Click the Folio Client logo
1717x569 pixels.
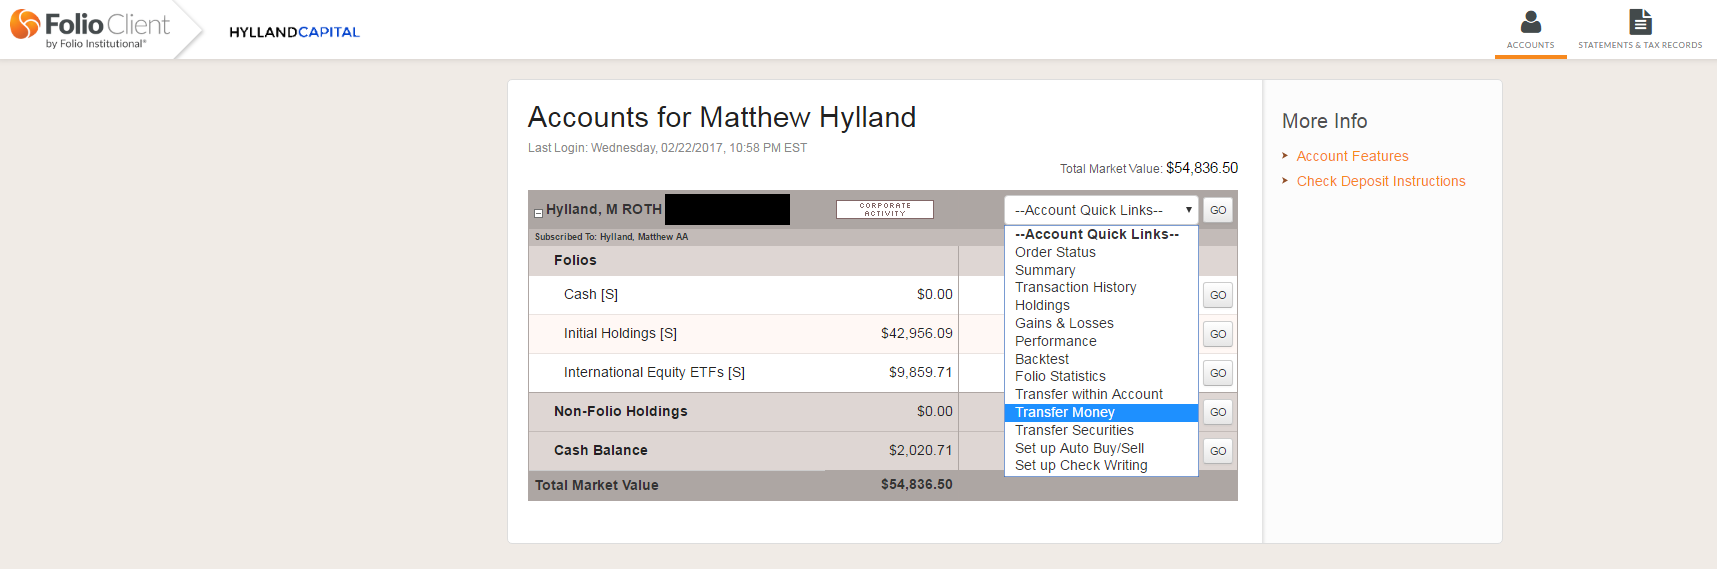coord(90,29)
